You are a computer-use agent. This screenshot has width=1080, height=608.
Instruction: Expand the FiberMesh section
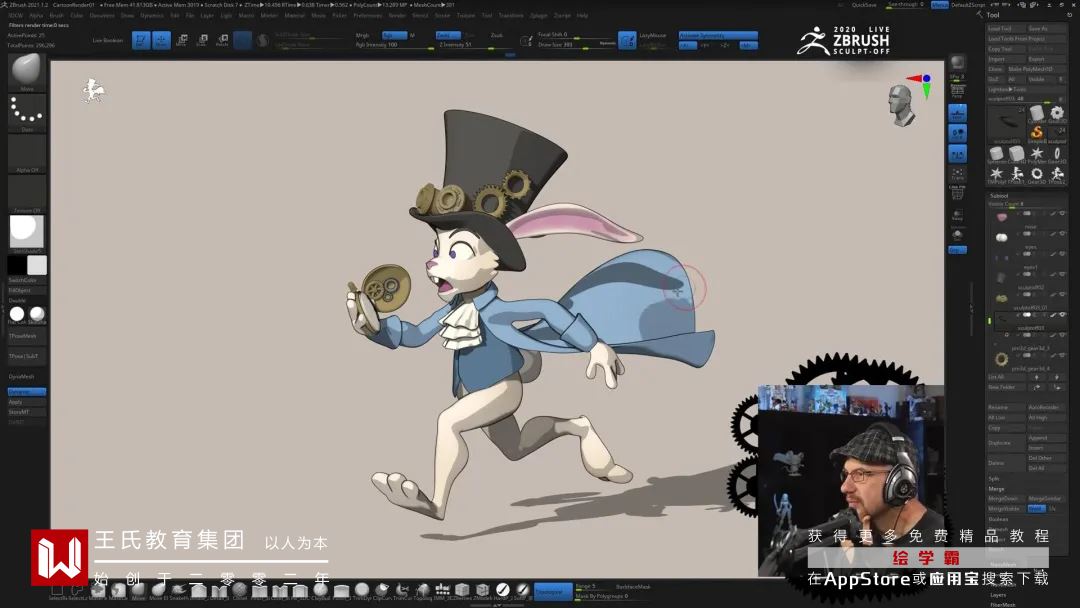(1003, 605)
